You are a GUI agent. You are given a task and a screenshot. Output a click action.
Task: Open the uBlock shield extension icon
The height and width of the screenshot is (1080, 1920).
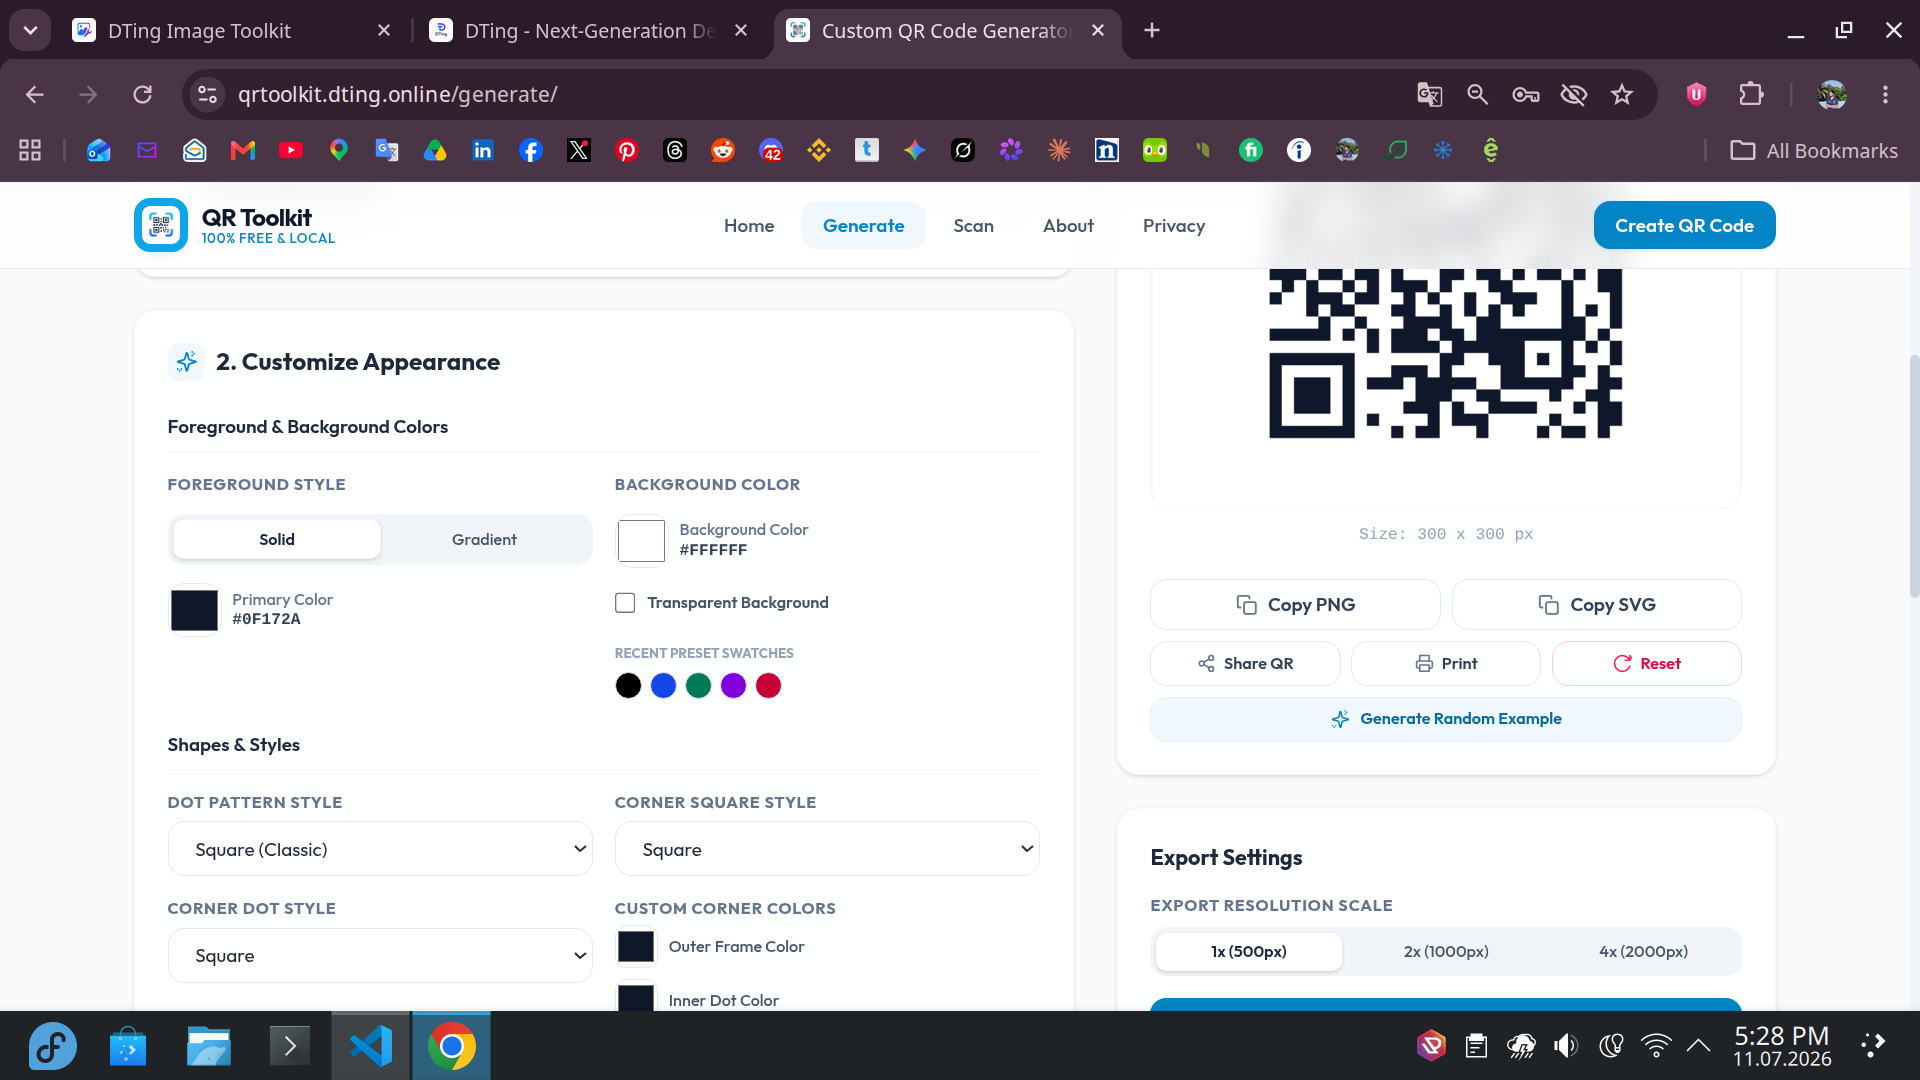click(1696, 94)
